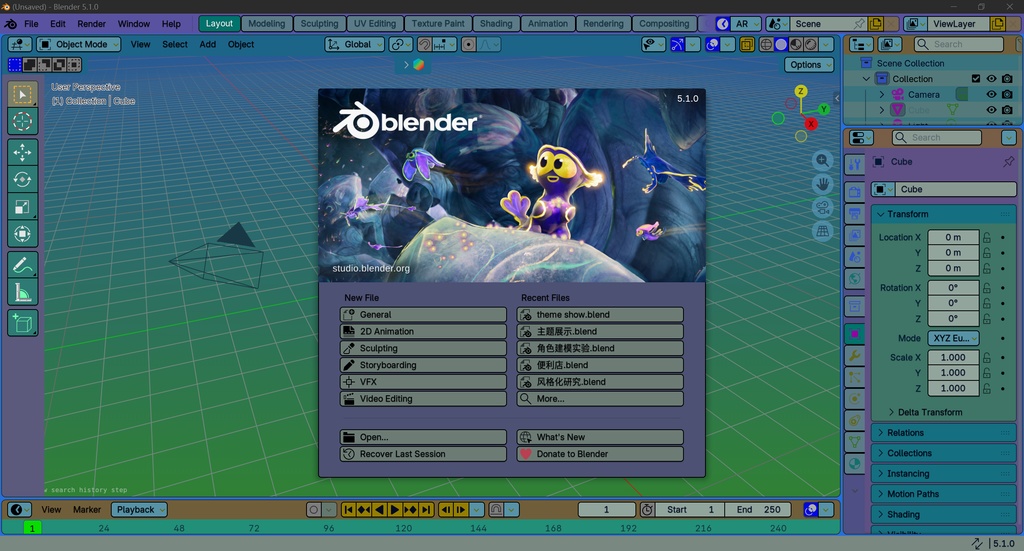Screen dimensions: 1024x551
Task: Disable Camera in renders icon
Action: click(x=1007, y=95)
